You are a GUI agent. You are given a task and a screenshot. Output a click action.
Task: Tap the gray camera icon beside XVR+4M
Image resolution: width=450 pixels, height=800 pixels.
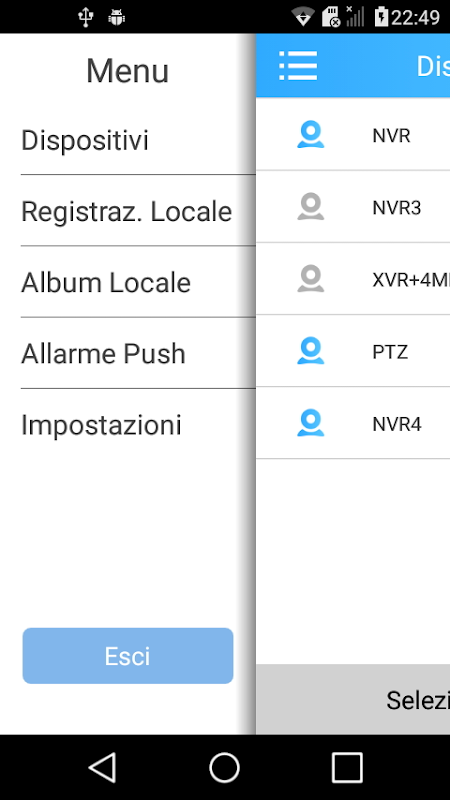(311, 279)
